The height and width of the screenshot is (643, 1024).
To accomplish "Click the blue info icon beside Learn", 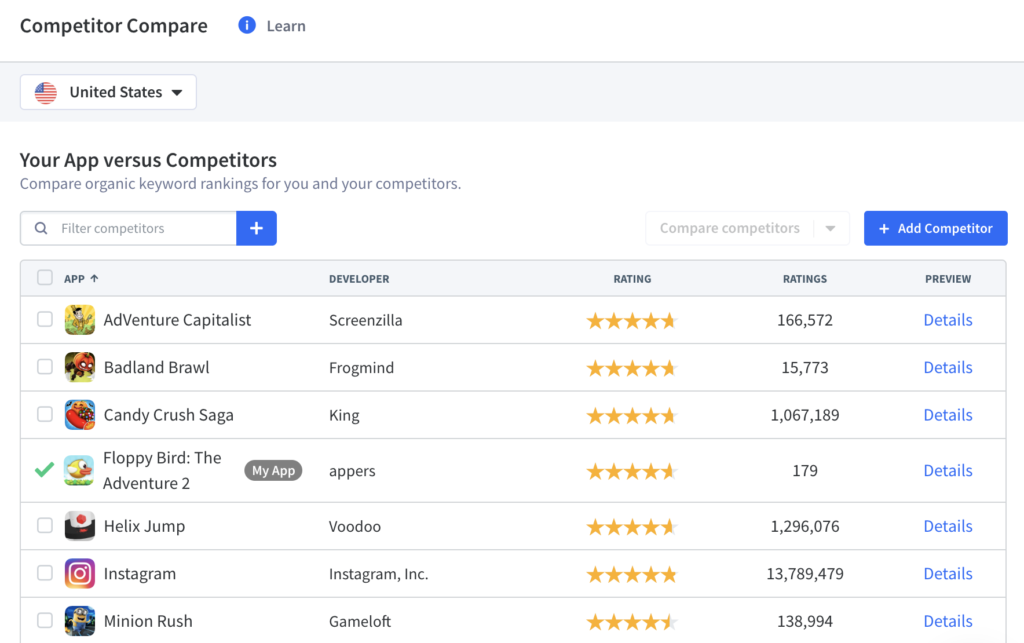I will tap(247, 25).
